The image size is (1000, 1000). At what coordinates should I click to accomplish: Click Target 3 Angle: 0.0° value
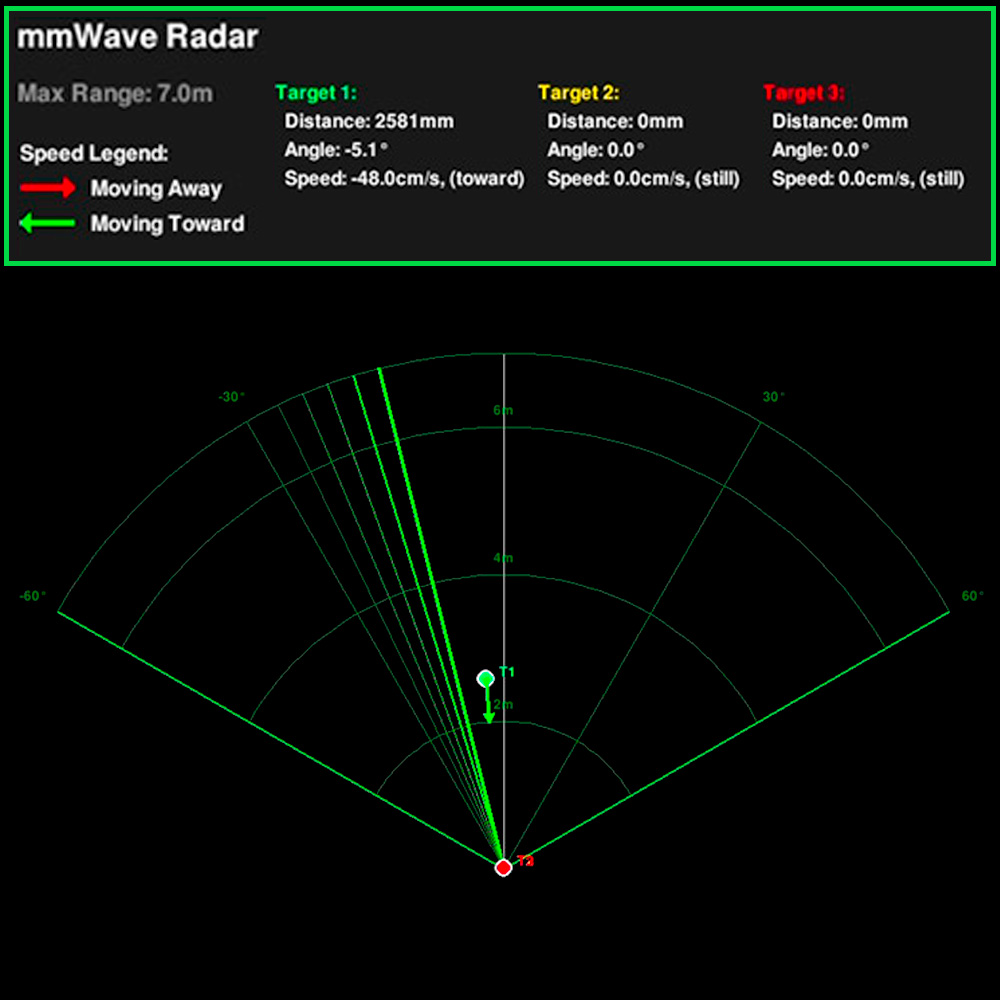click(820, 150)
